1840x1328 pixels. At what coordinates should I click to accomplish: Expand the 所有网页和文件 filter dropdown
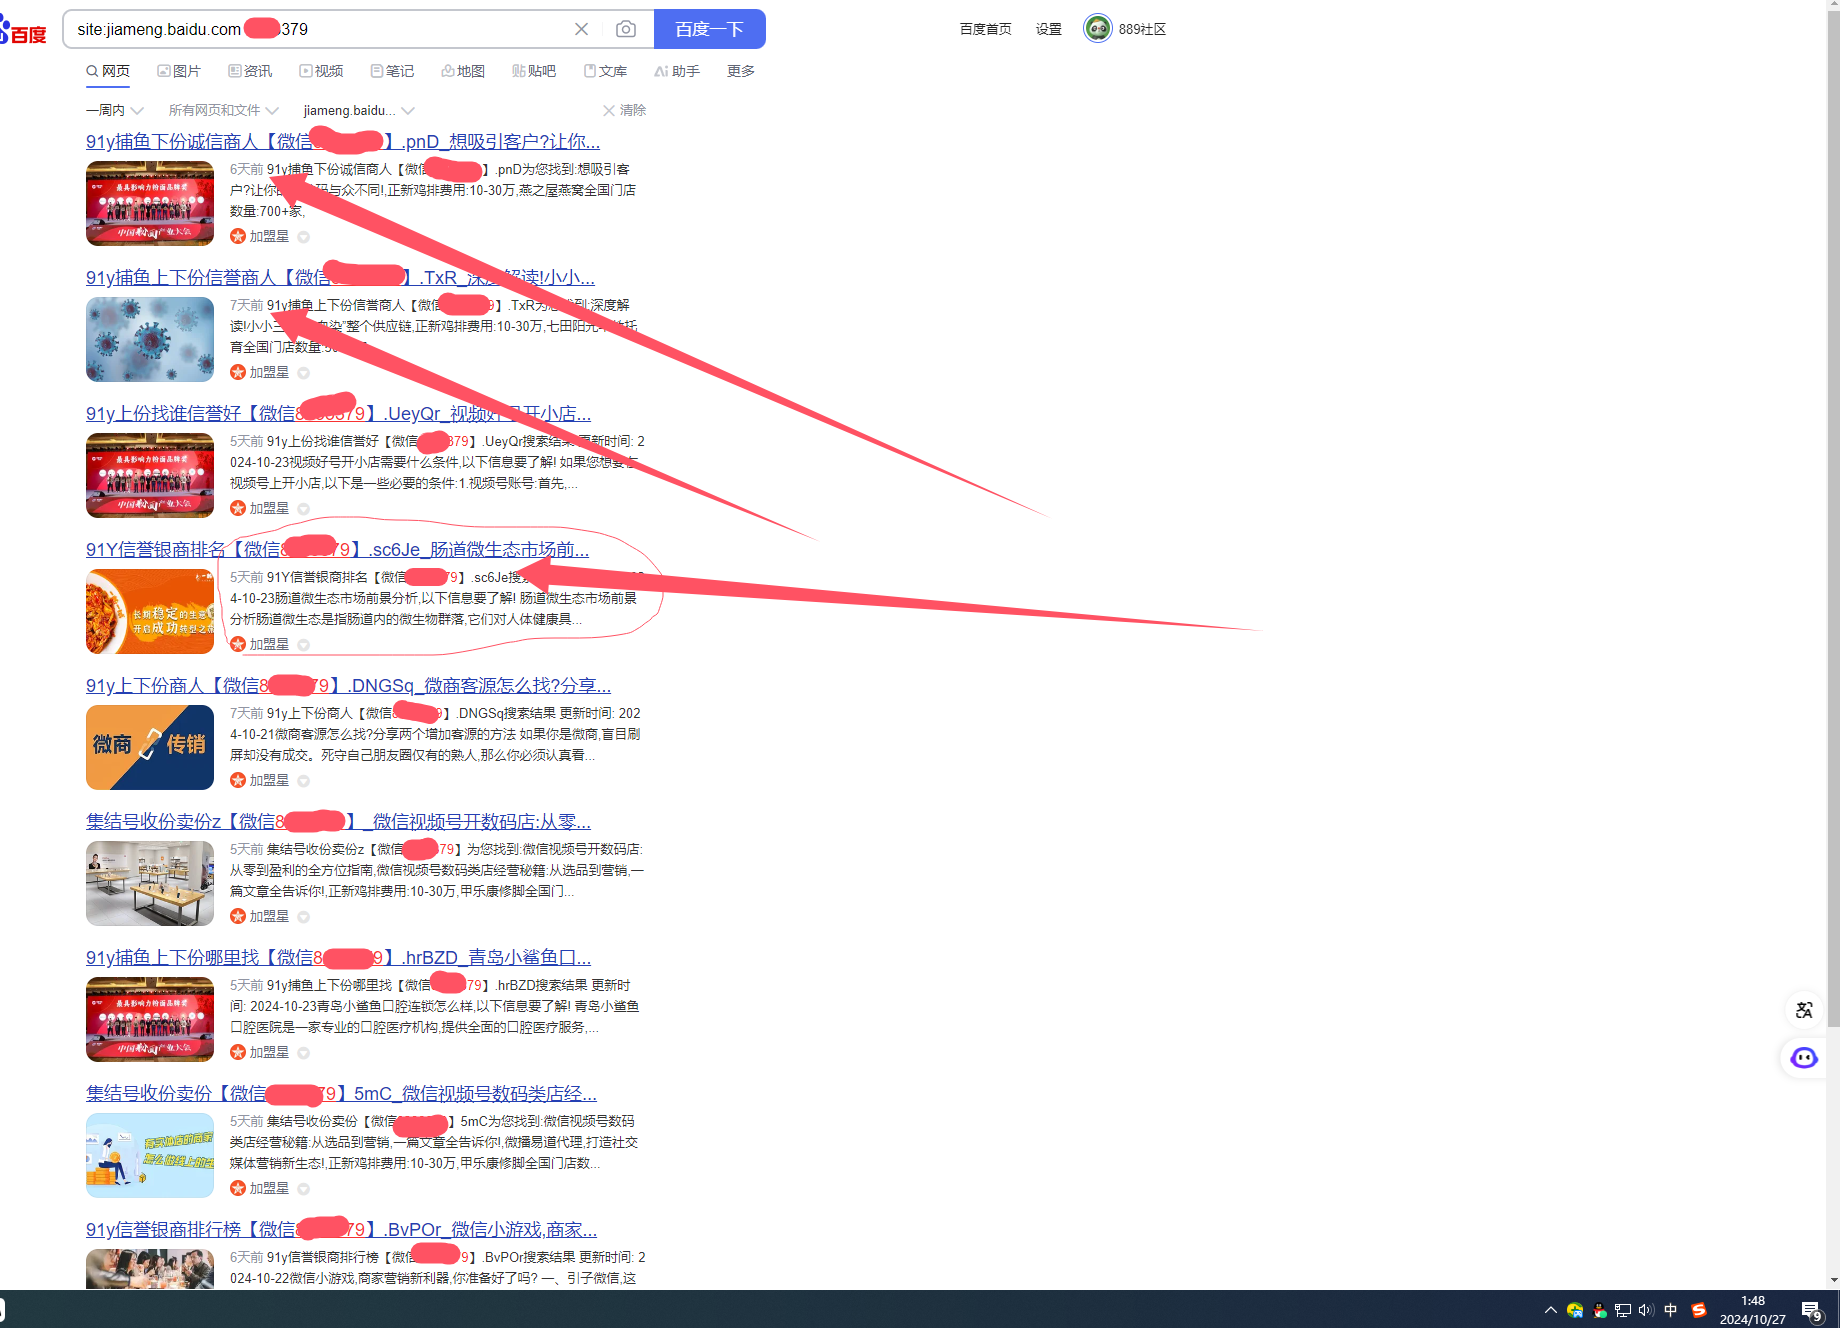[x=223, y=110]
